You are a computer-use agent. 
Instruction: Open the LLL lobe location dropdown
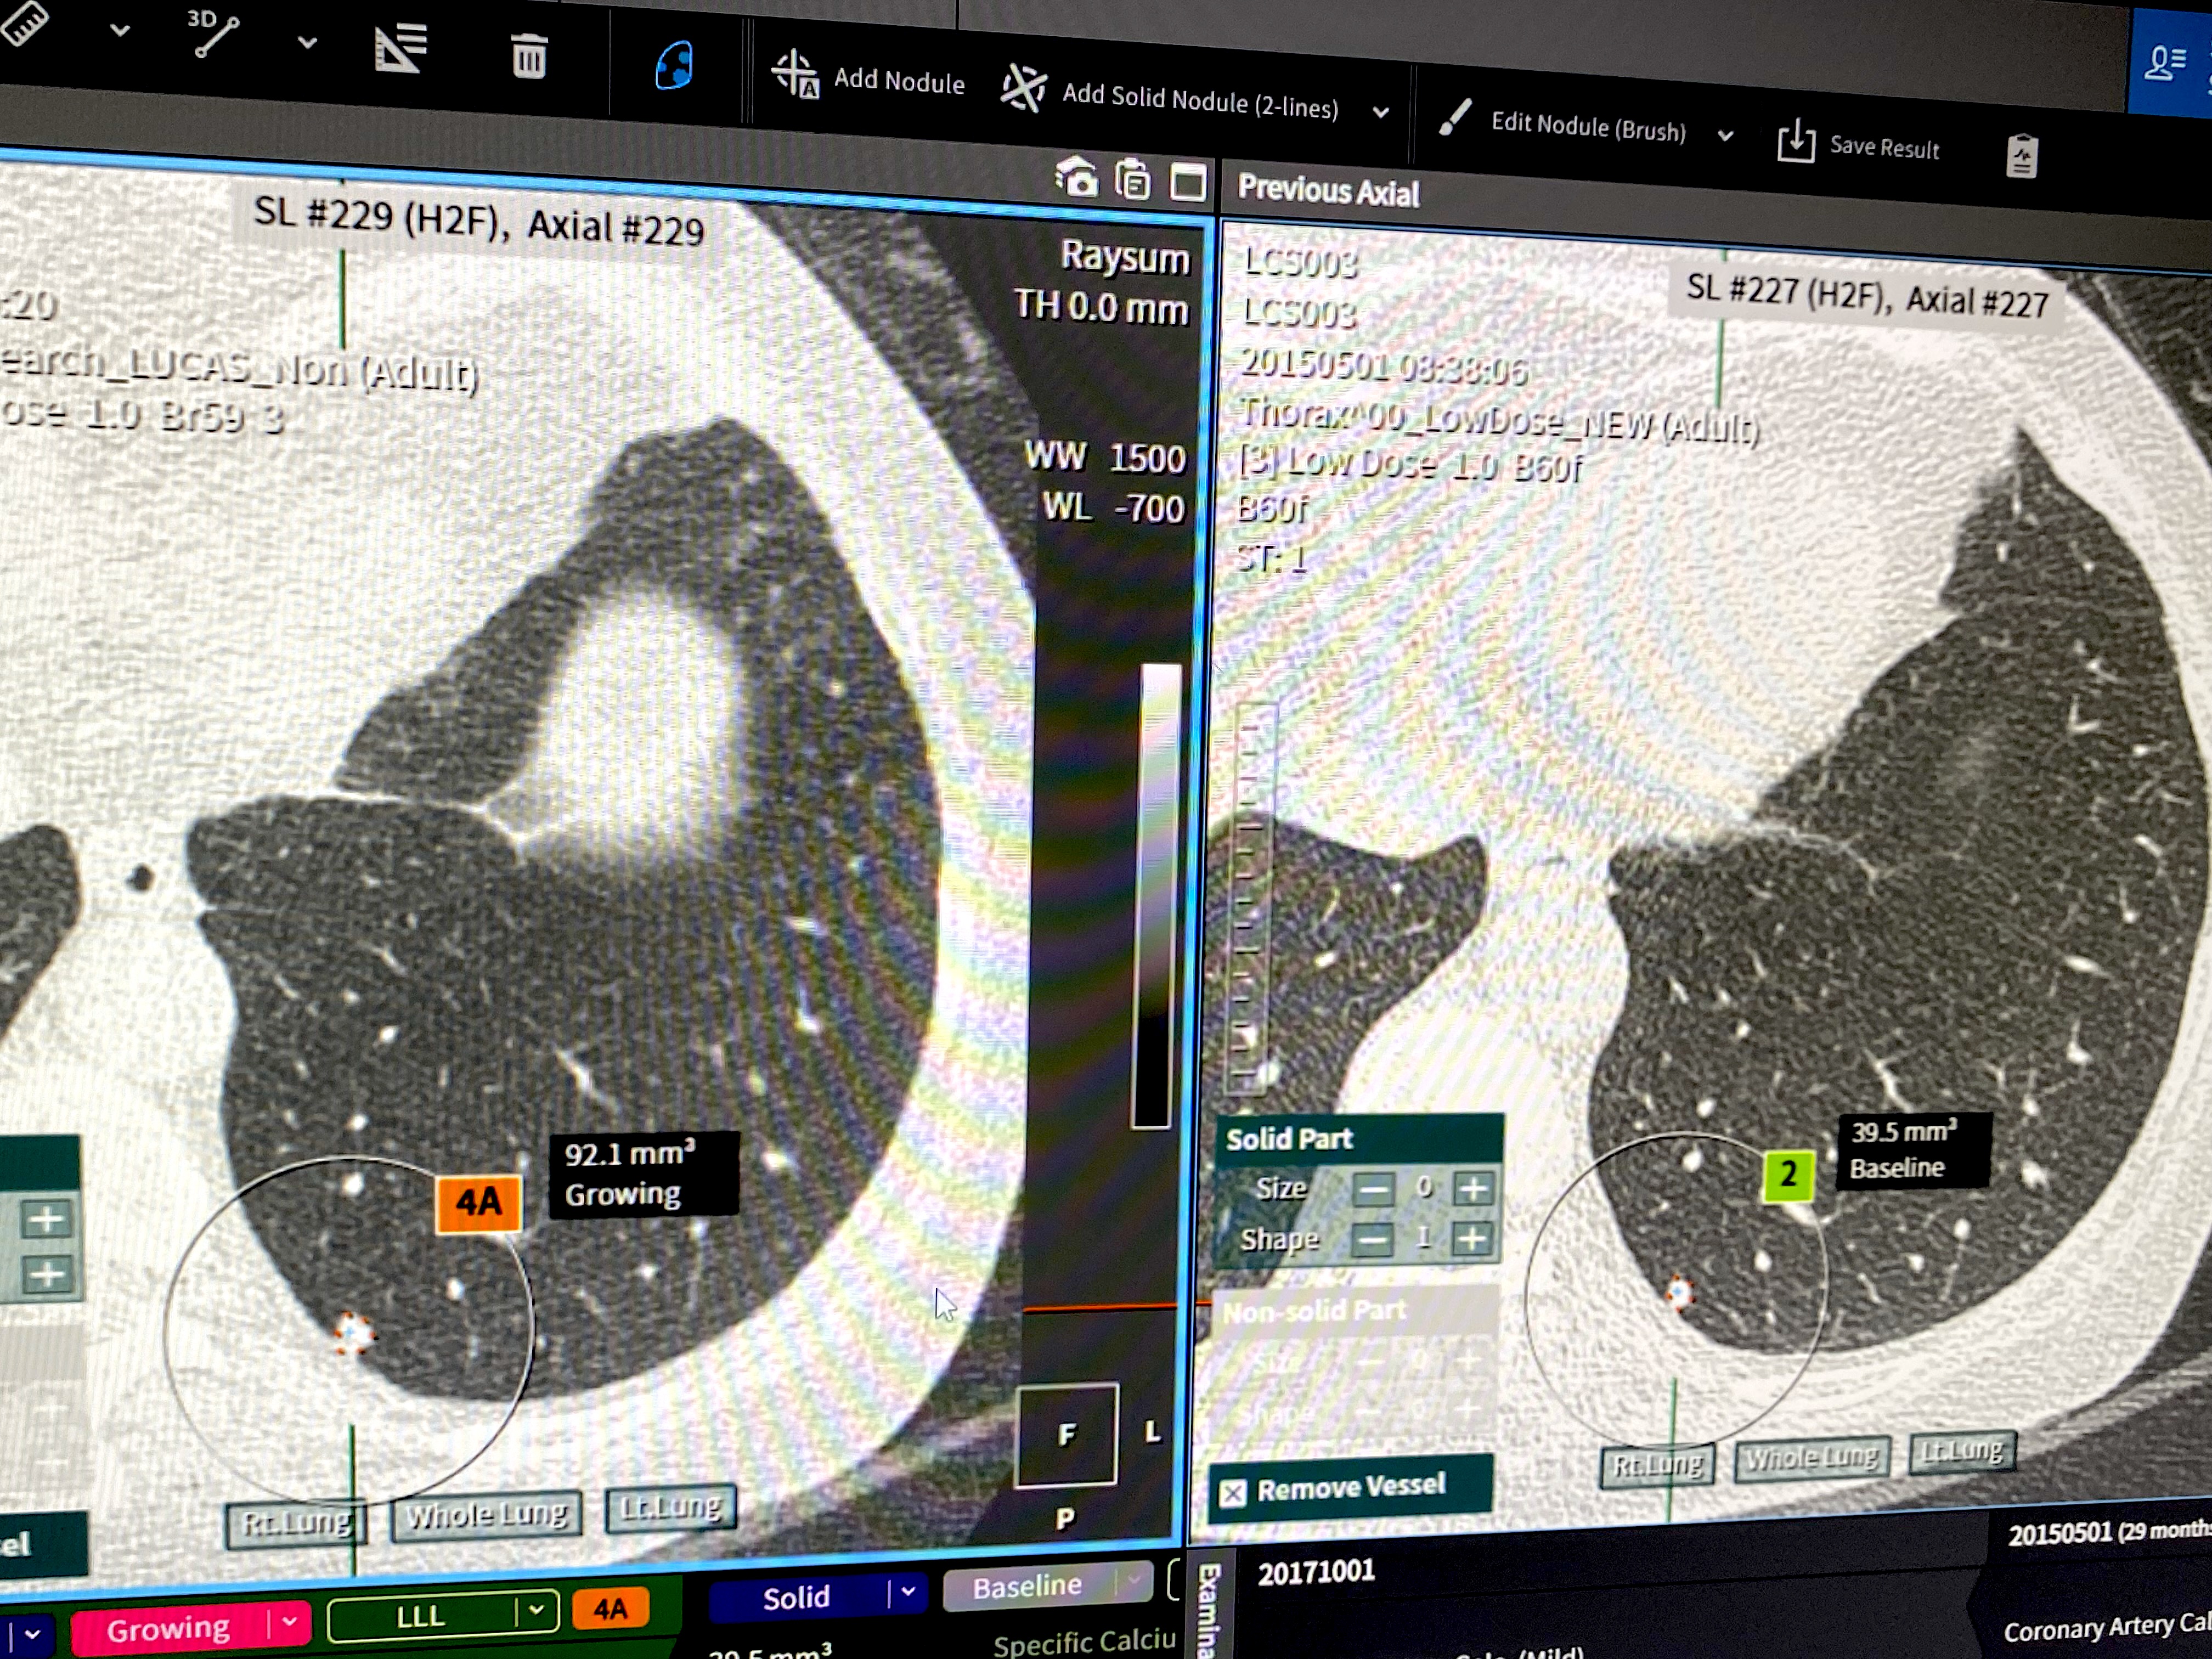tap(536, 1609)
